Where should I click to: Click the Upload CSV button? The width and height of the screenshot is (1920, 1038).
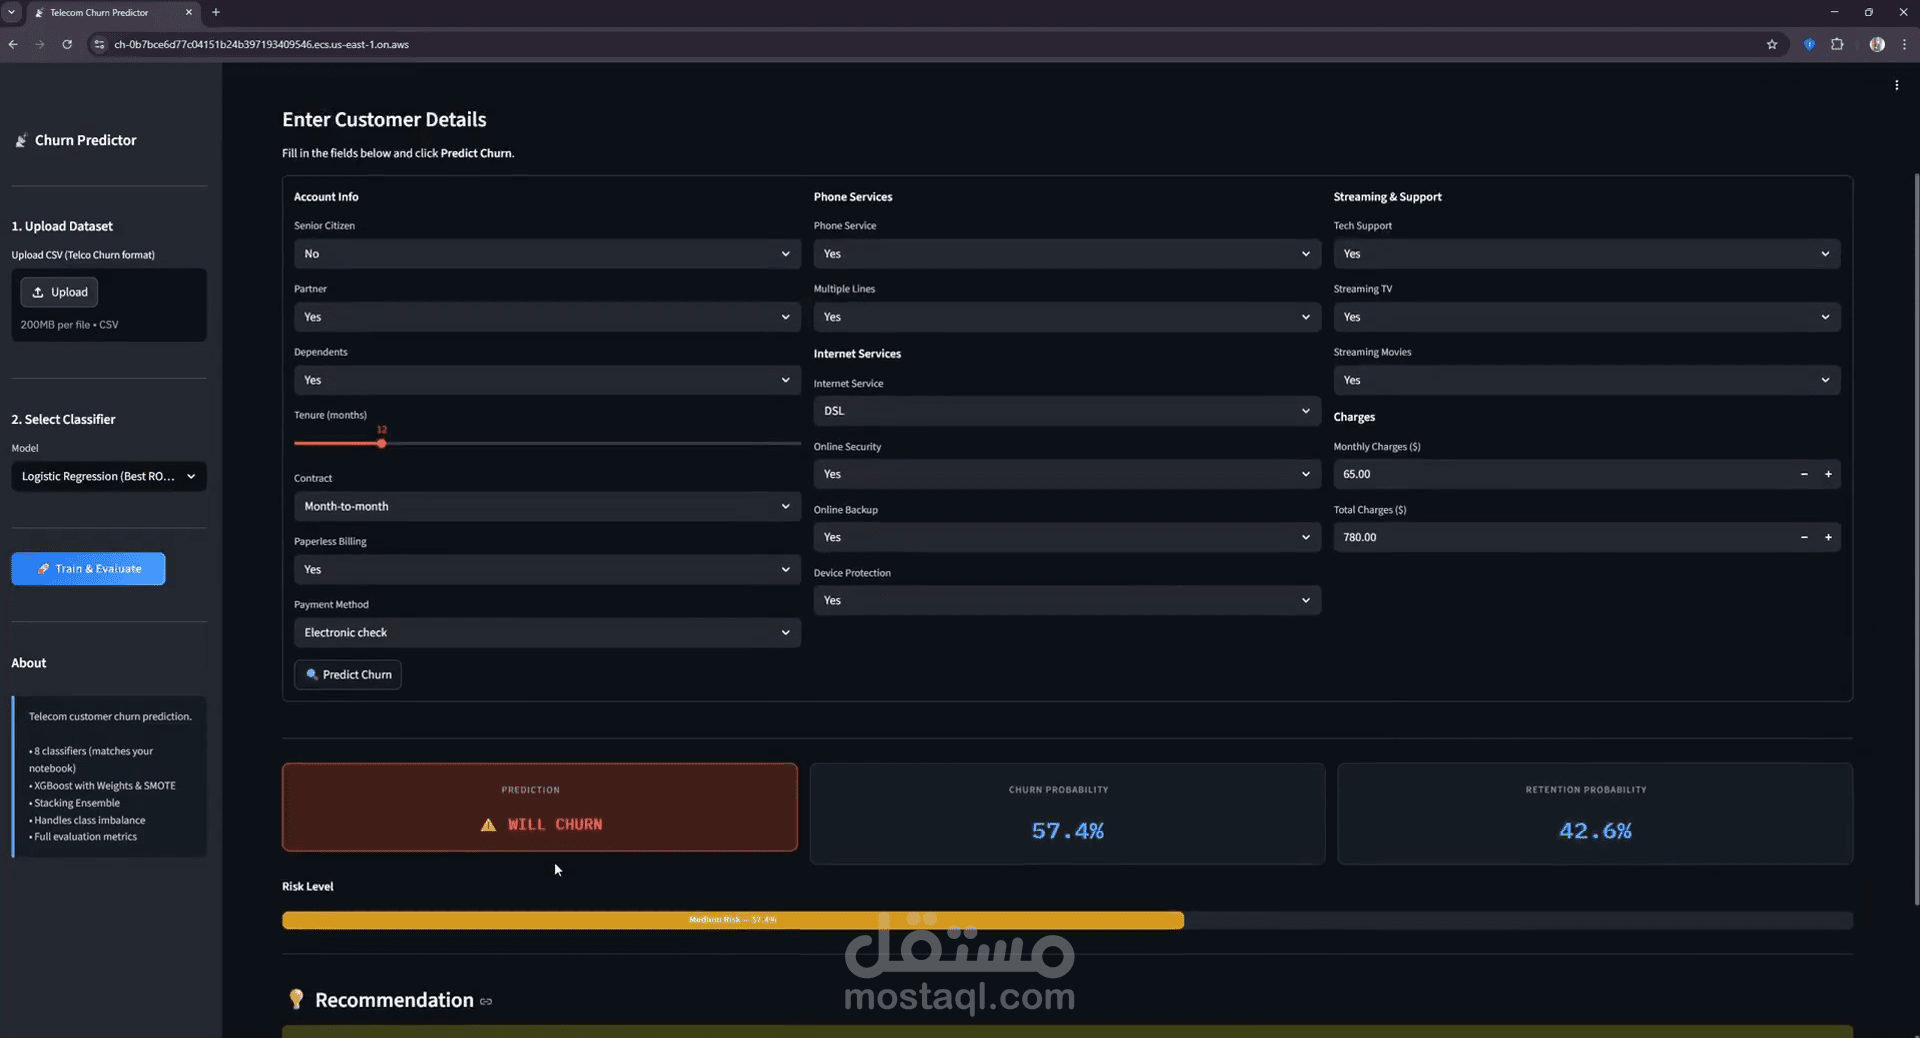59,292
